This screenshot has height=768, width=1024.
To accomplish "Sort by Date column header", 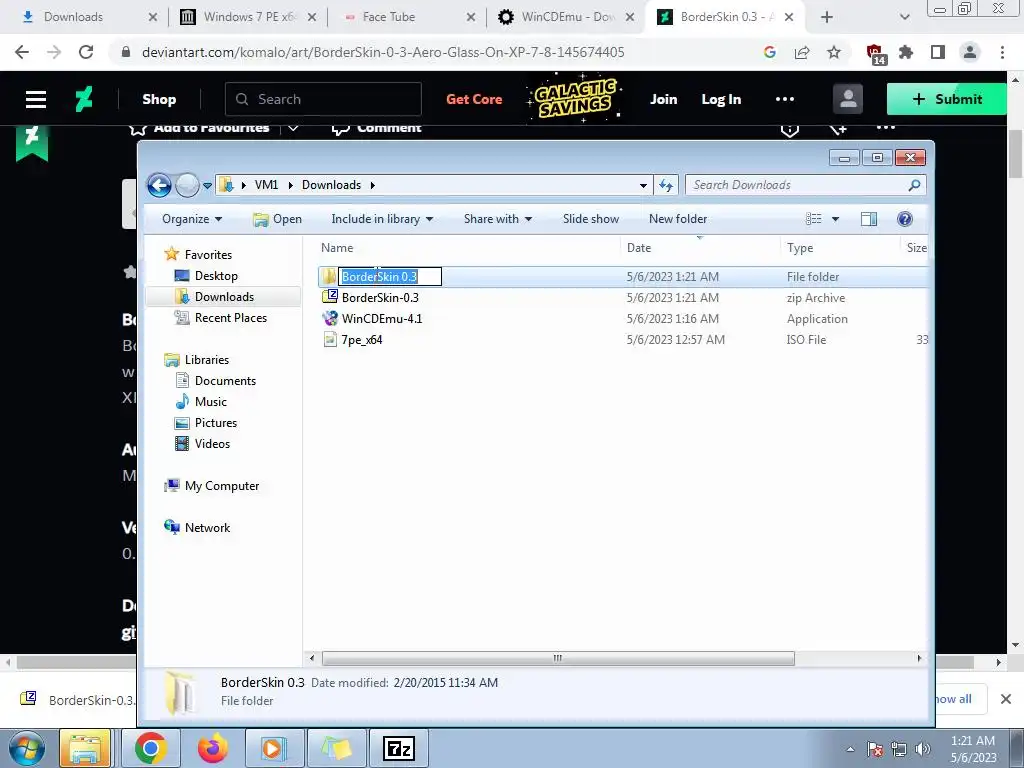I will click(639, 248).
